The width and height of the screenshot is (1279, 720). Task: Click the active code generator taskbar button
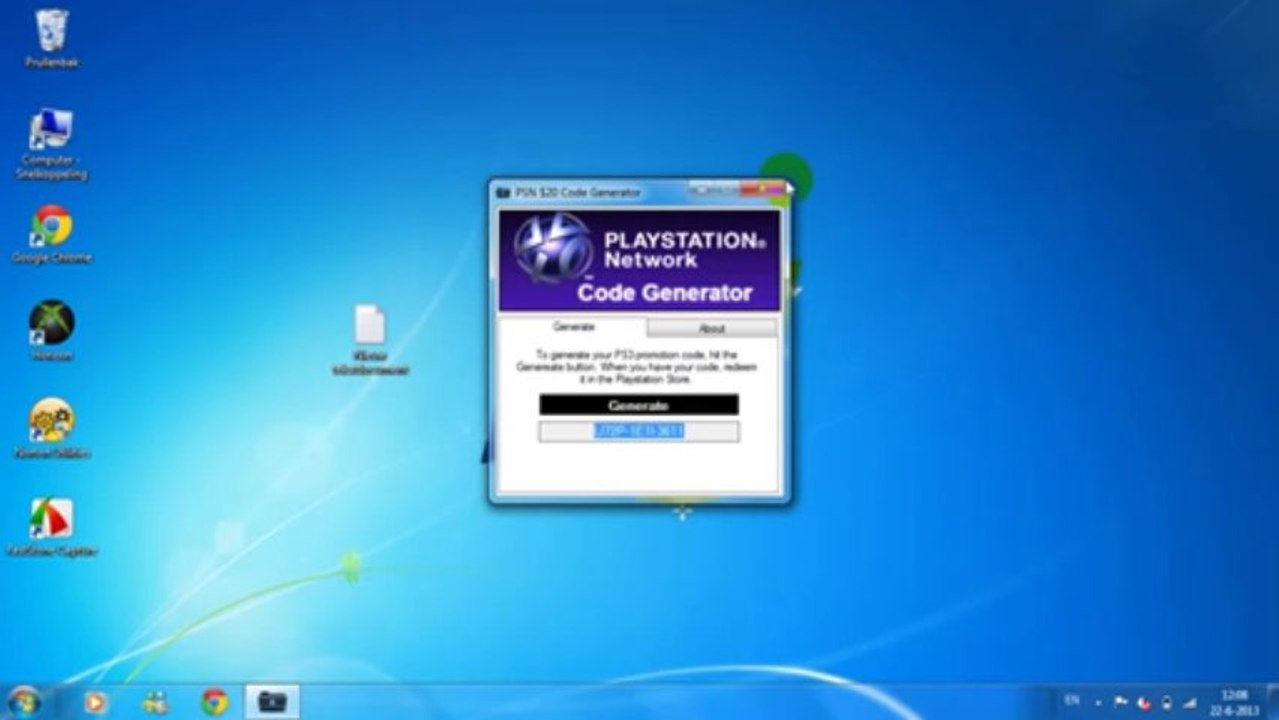click(272, 702)
